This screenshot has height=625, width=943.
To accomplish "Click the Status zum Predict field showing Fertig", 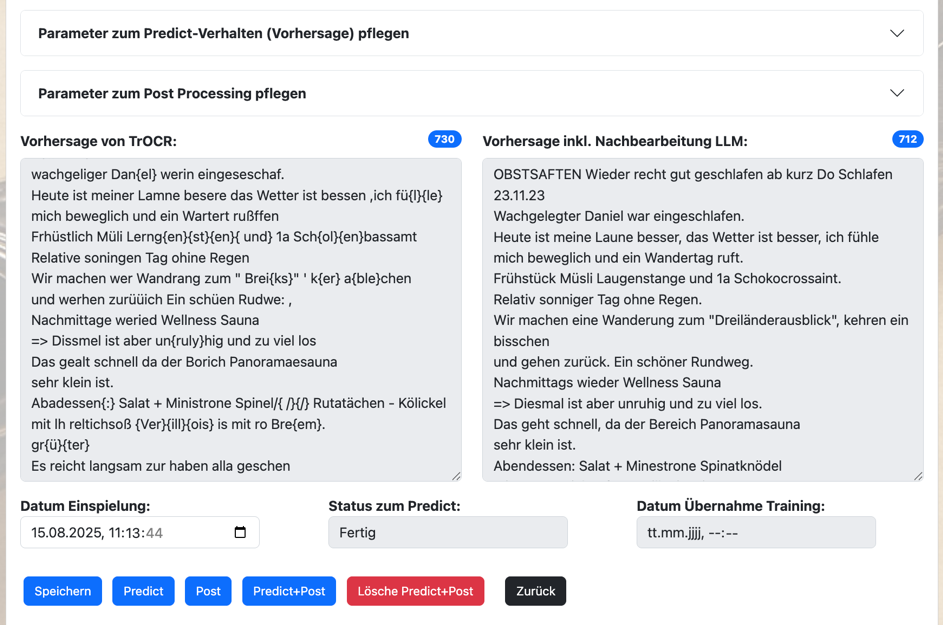I will tap(447, 532).
